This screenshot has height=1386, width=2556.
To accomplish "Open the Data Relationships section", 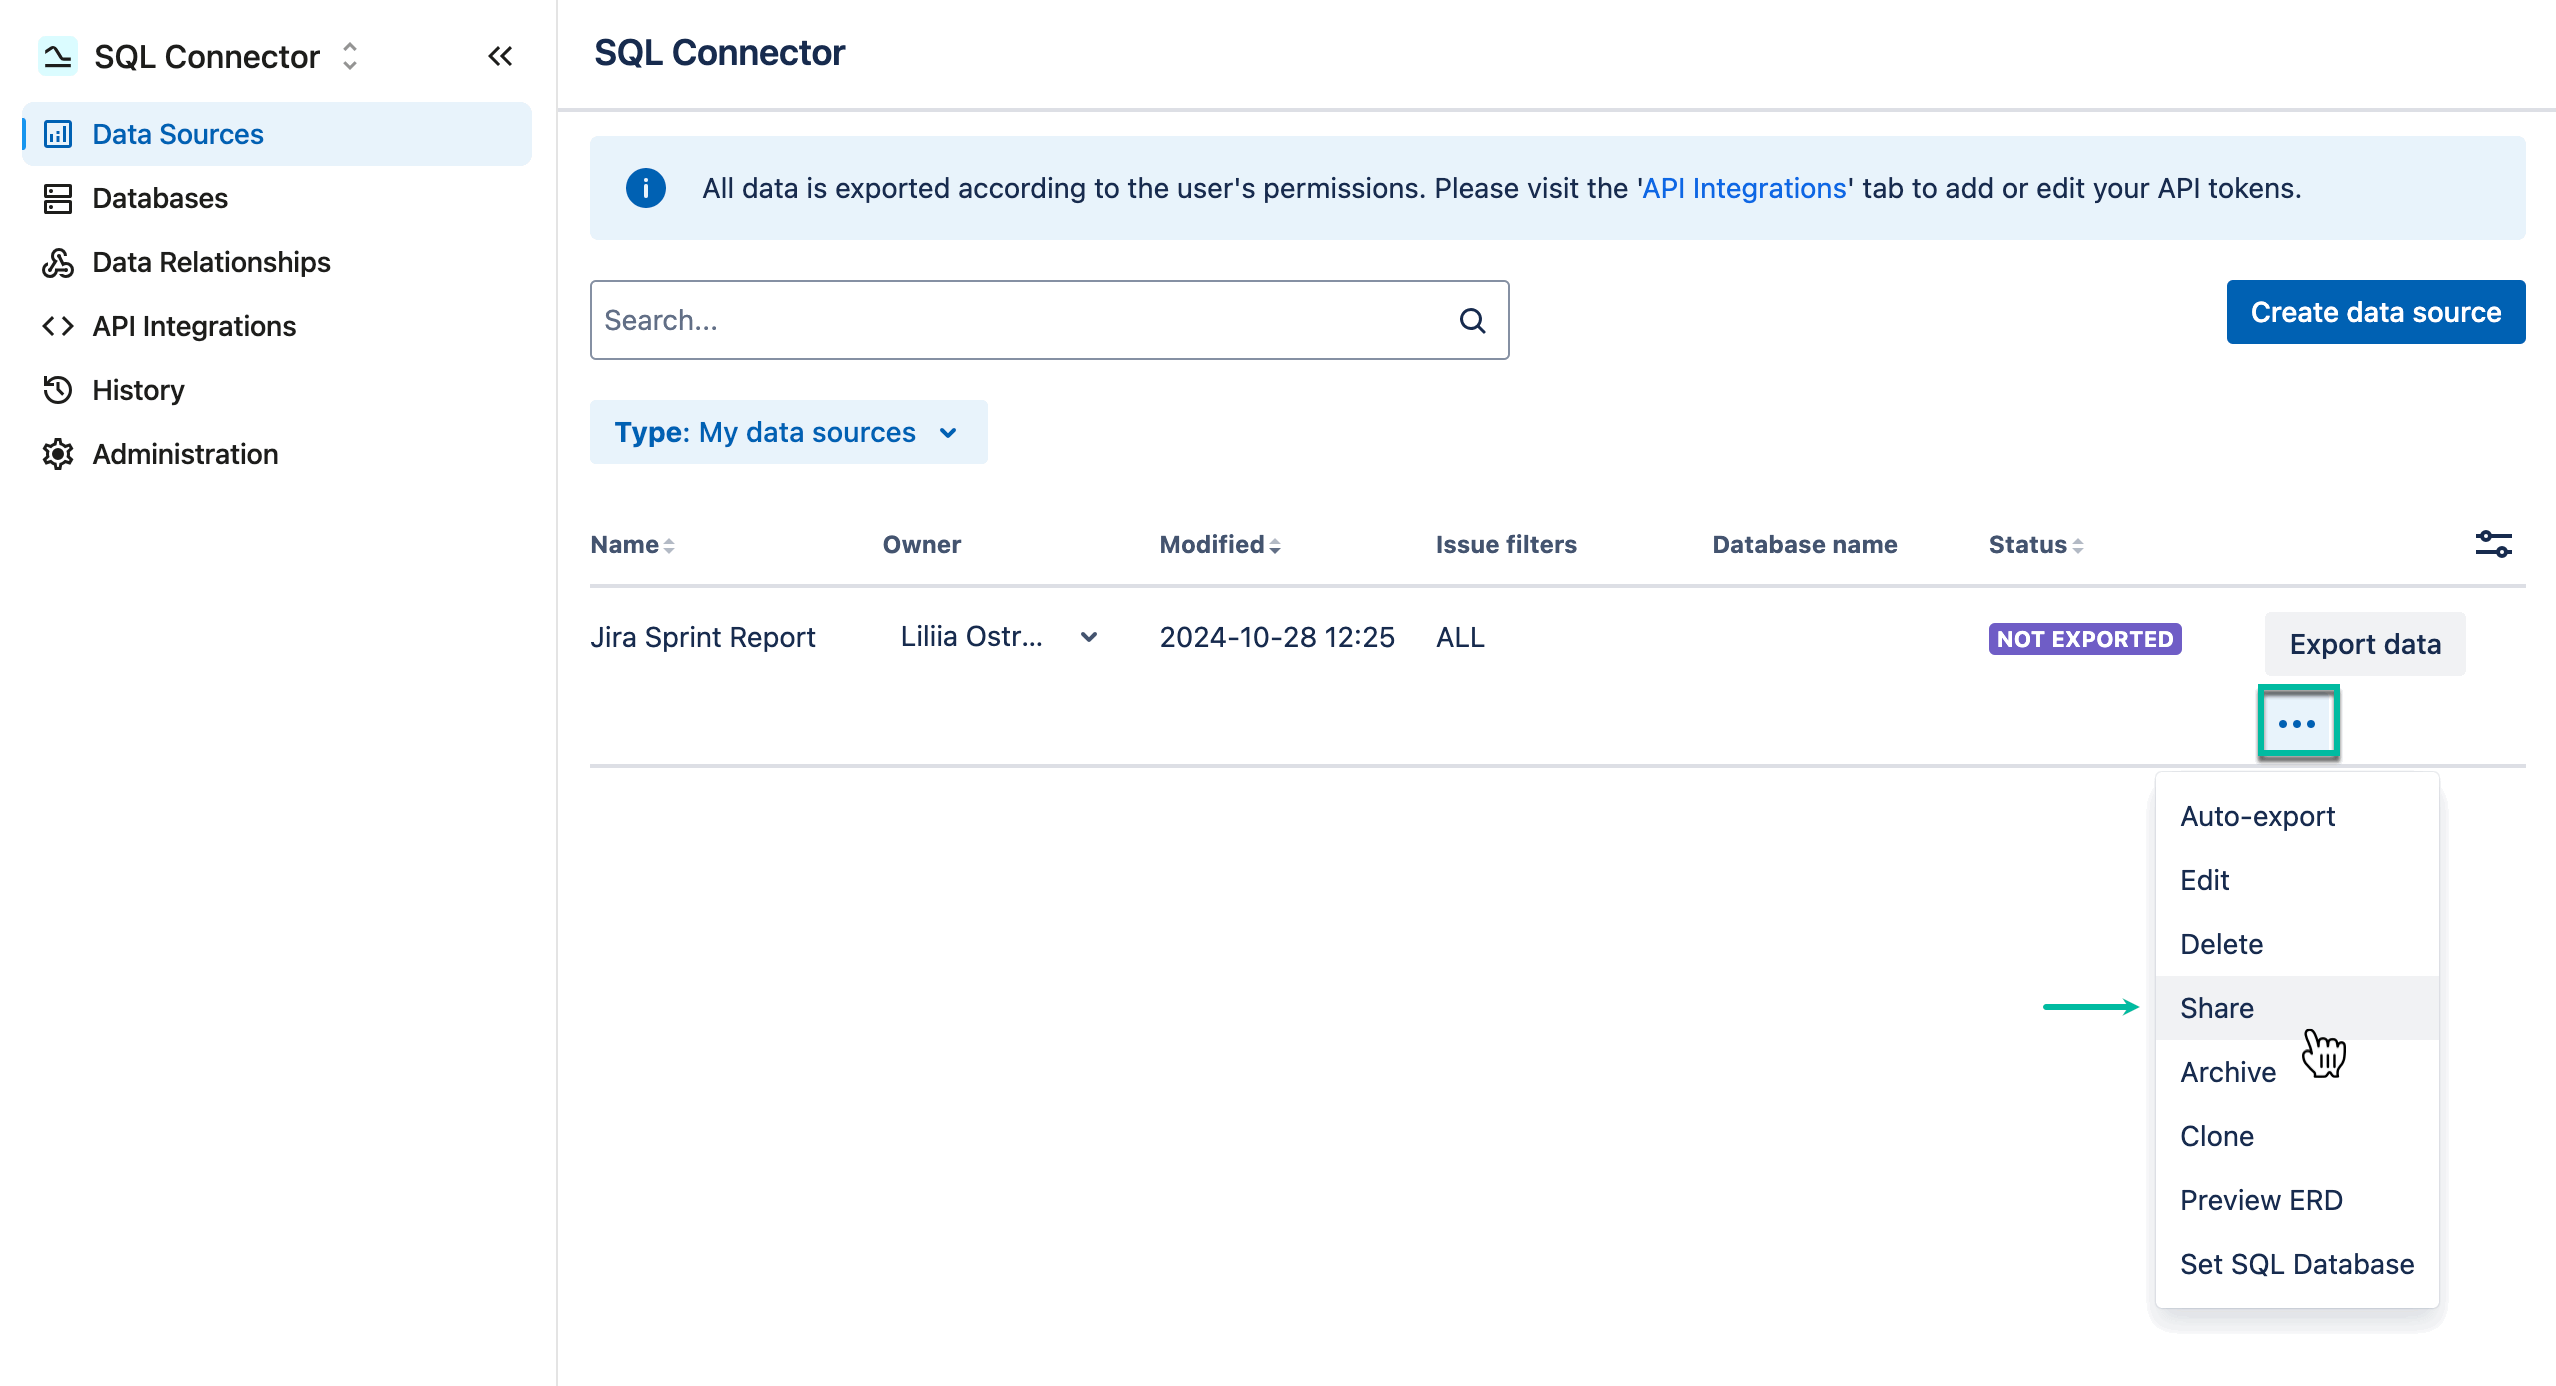I will 211,262.
